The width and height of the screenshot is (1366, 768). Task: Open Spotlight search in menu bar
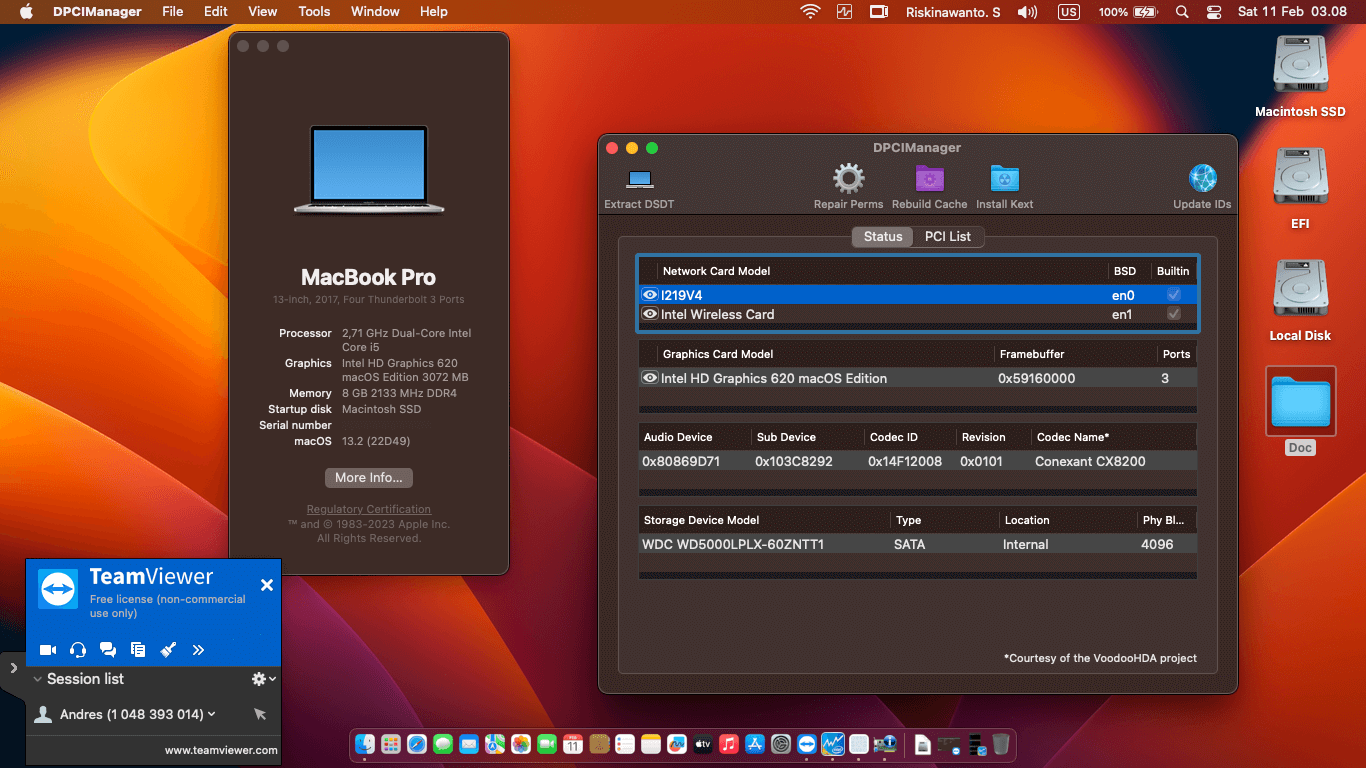click(1182, 12)
